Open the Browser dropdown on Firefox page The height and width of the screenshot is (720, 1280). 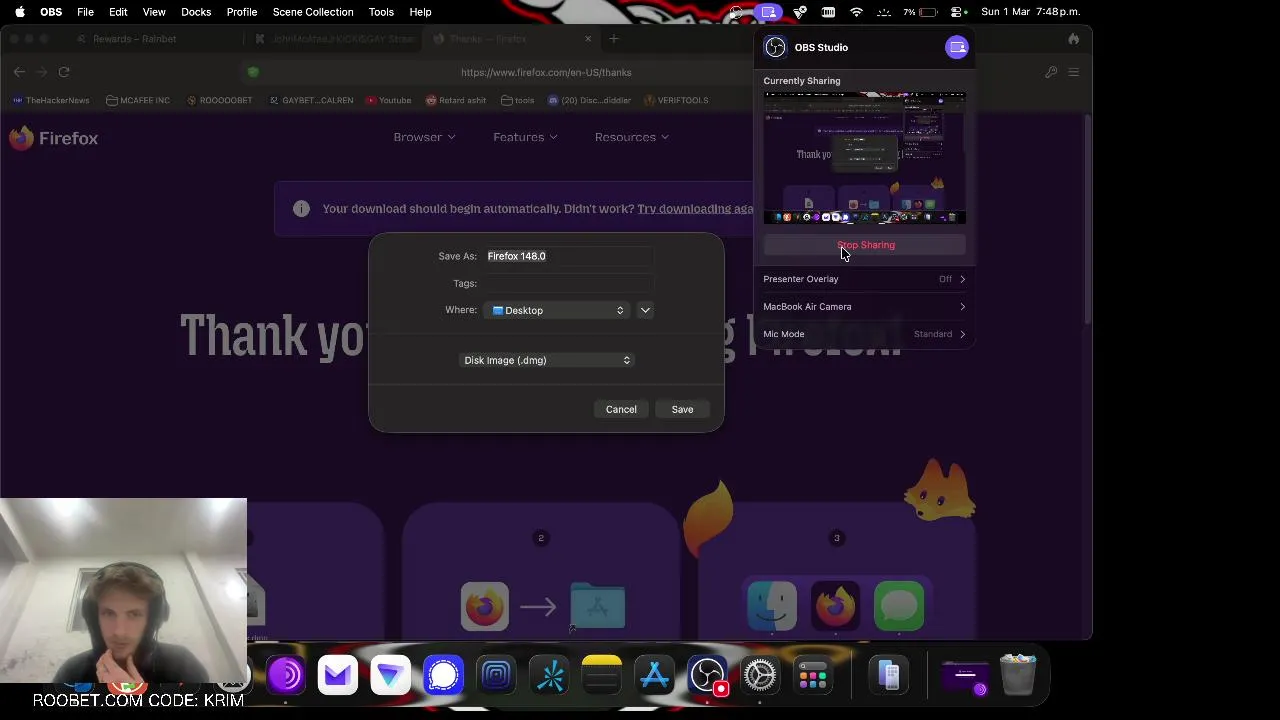click(x=424, y=137)
